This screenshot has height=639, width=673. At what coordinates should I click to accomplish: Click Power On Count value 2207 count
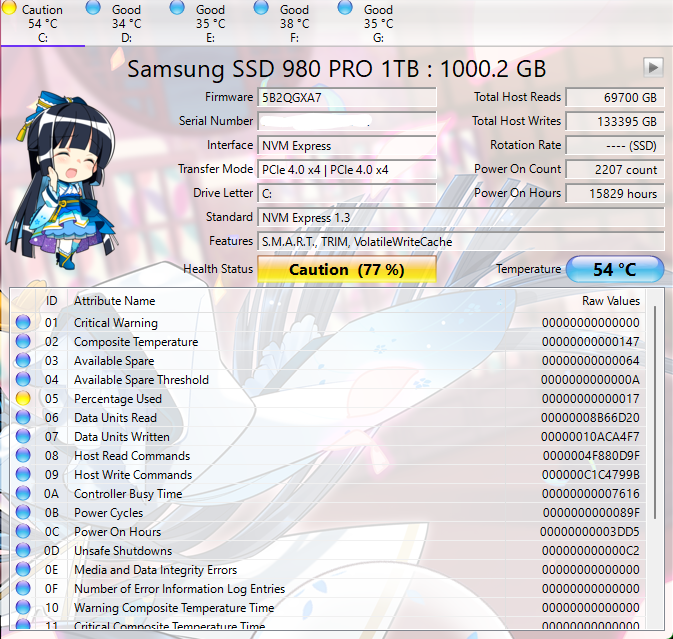615,170
